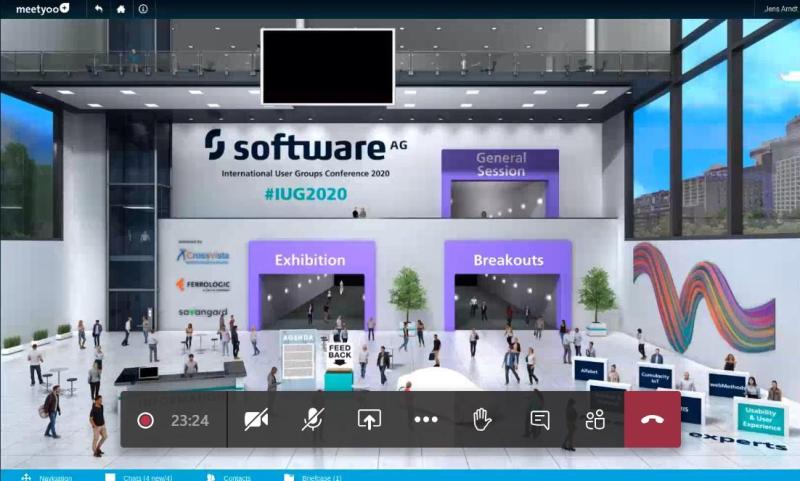Image resolution: width=800 pixels, height=481 pixels.
Task: Click the home icon in top bar
Action: (x=121, y=9)
